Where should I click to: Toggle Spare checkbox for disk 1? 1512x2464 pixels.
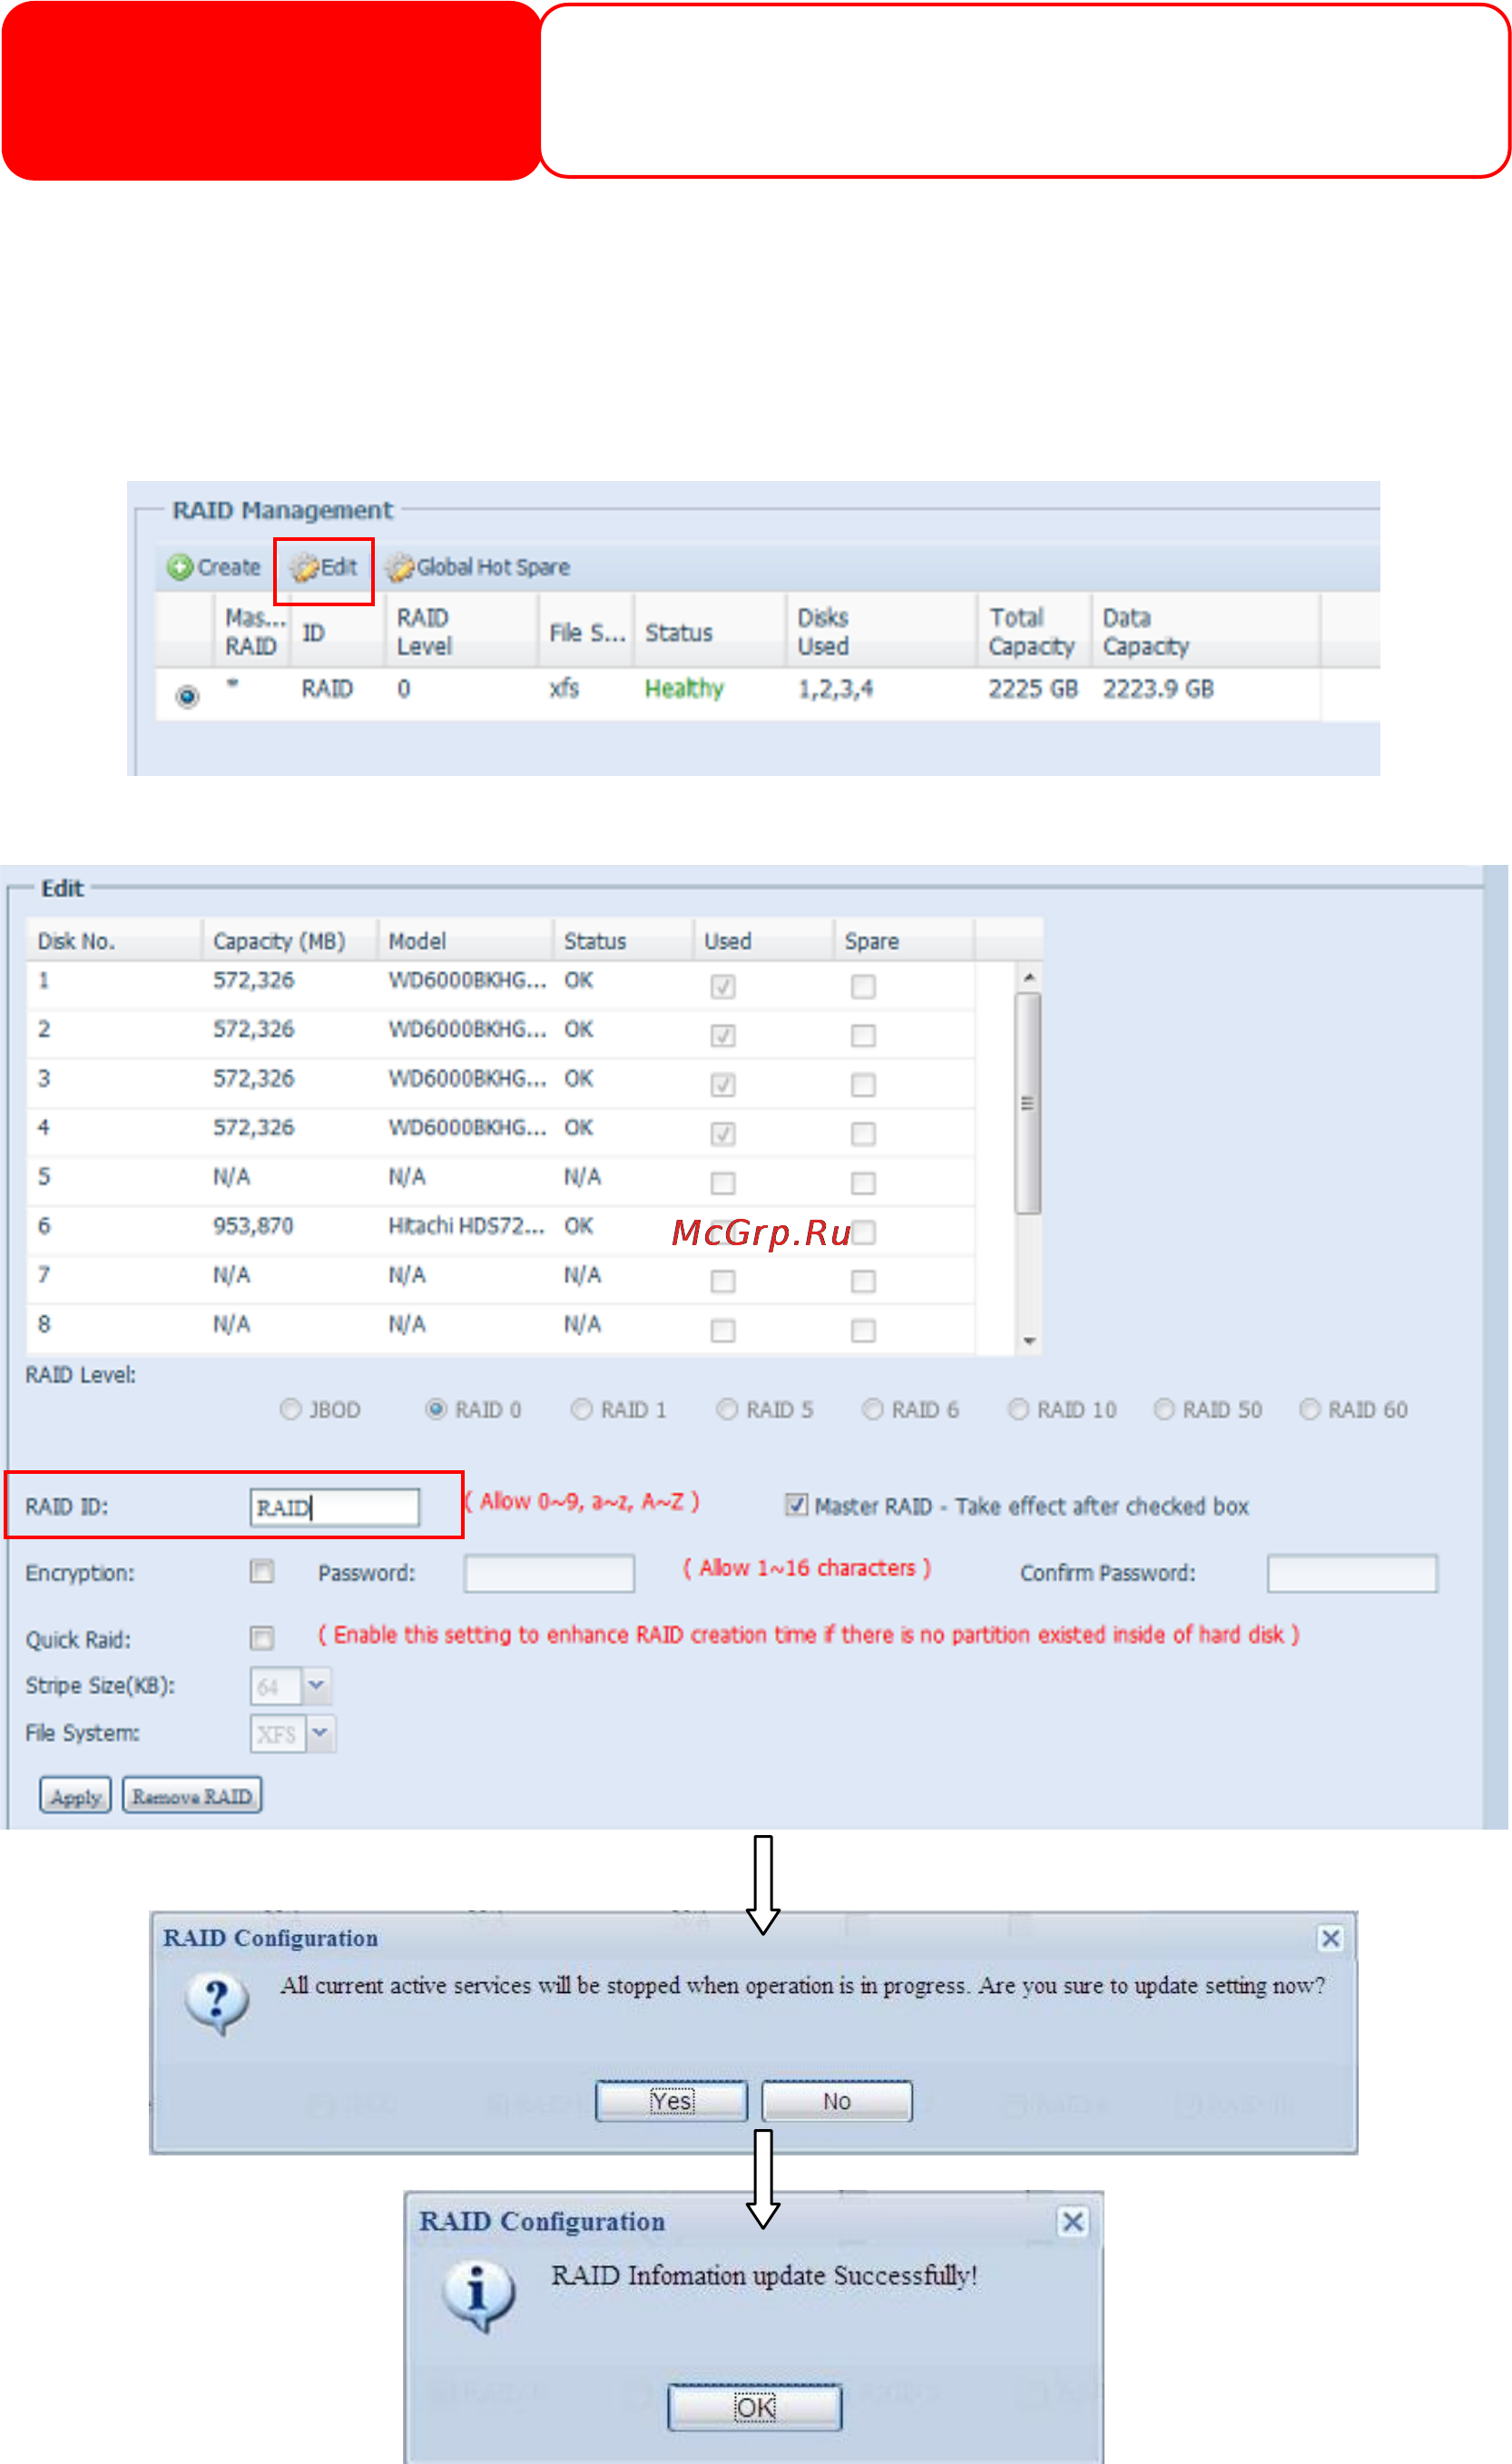[863, 986]
